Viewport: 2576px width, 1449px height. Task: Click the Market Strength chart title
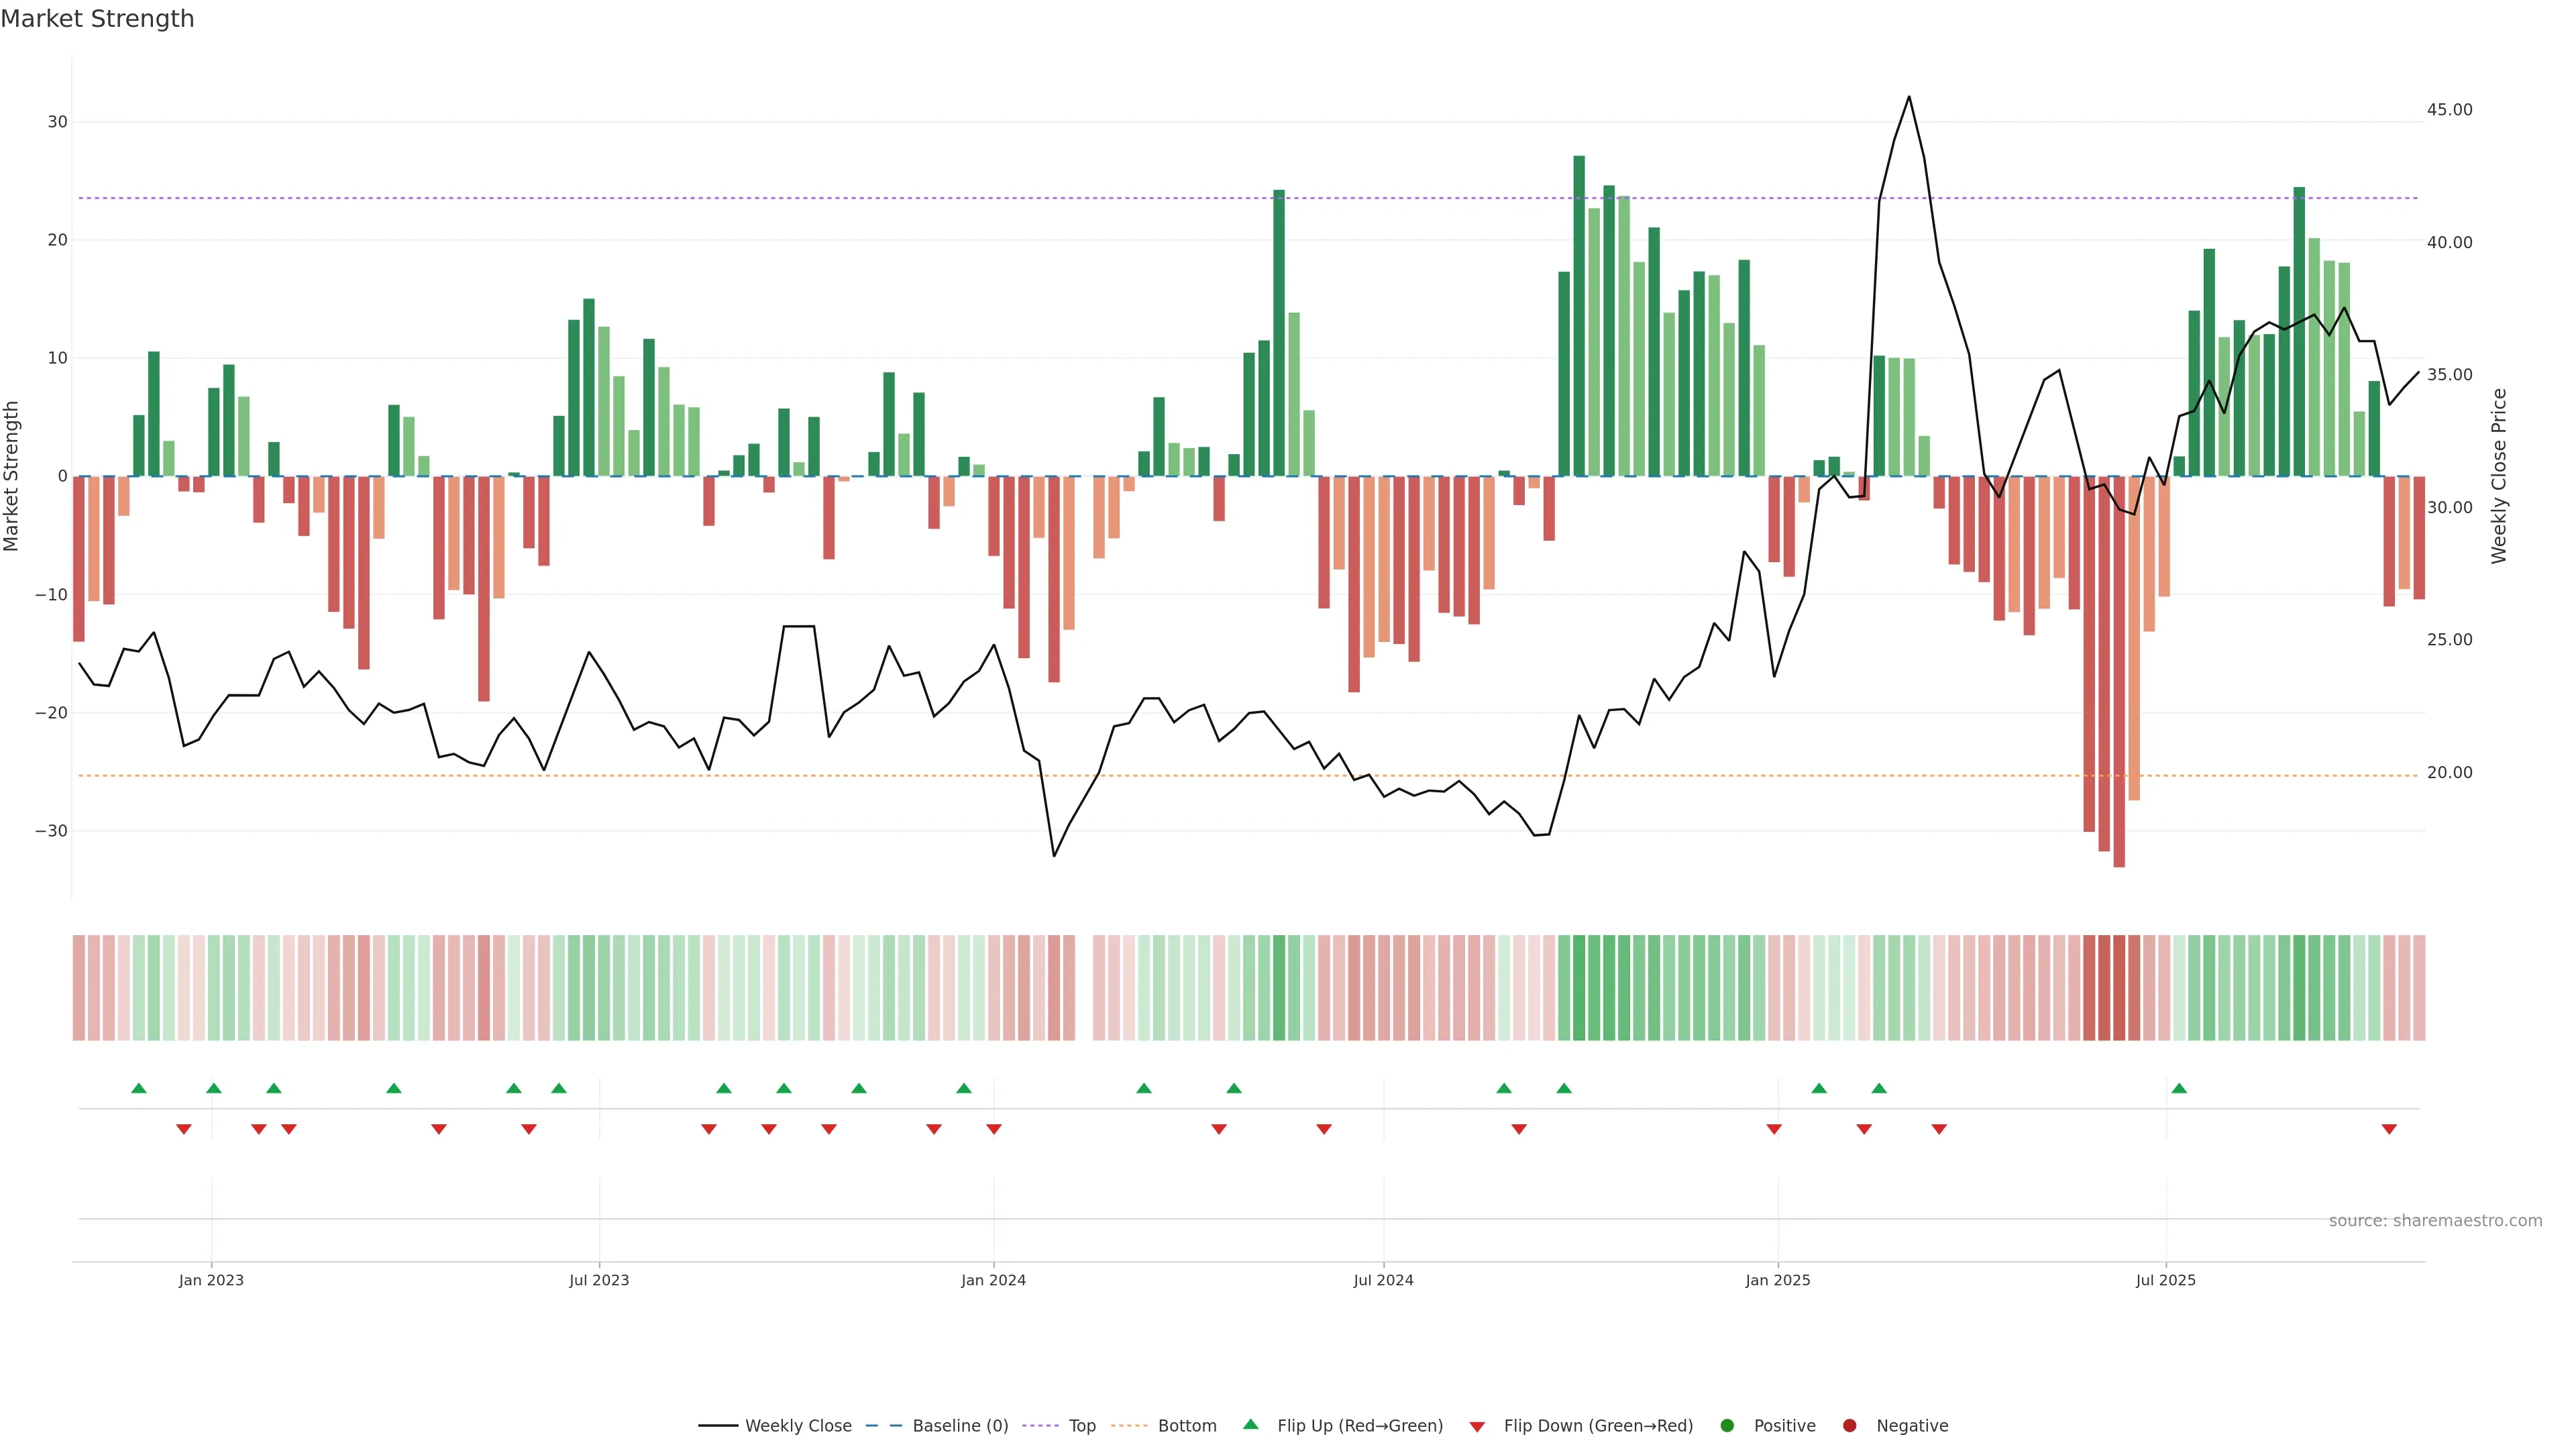pyautogui.click(x=97, y=19)
